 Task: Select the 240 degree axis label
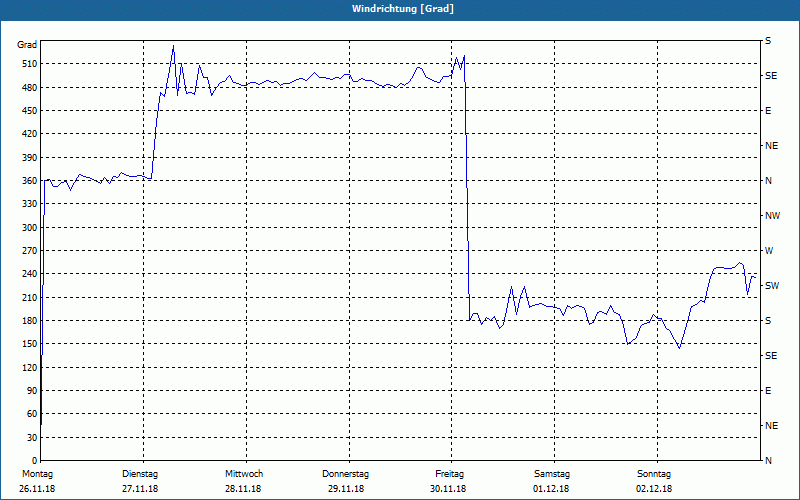pyautogui.click(x=30, y=274)
